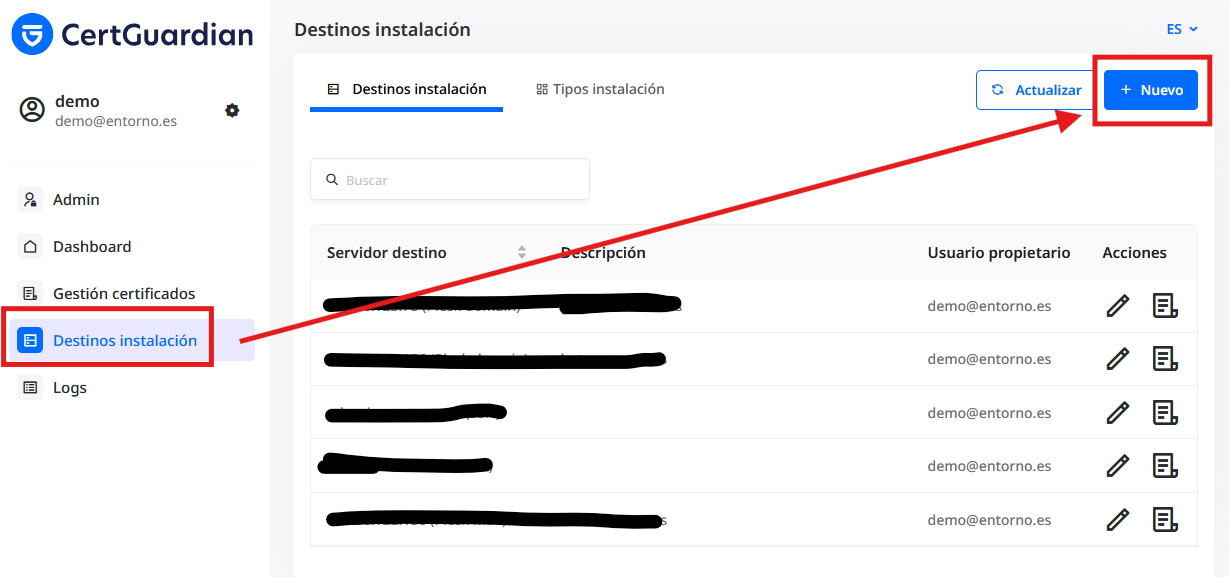Edit the fifth destination row with the pencil
The height and width of the screenshot is (577, 1229).
(x=1118, y=520)
